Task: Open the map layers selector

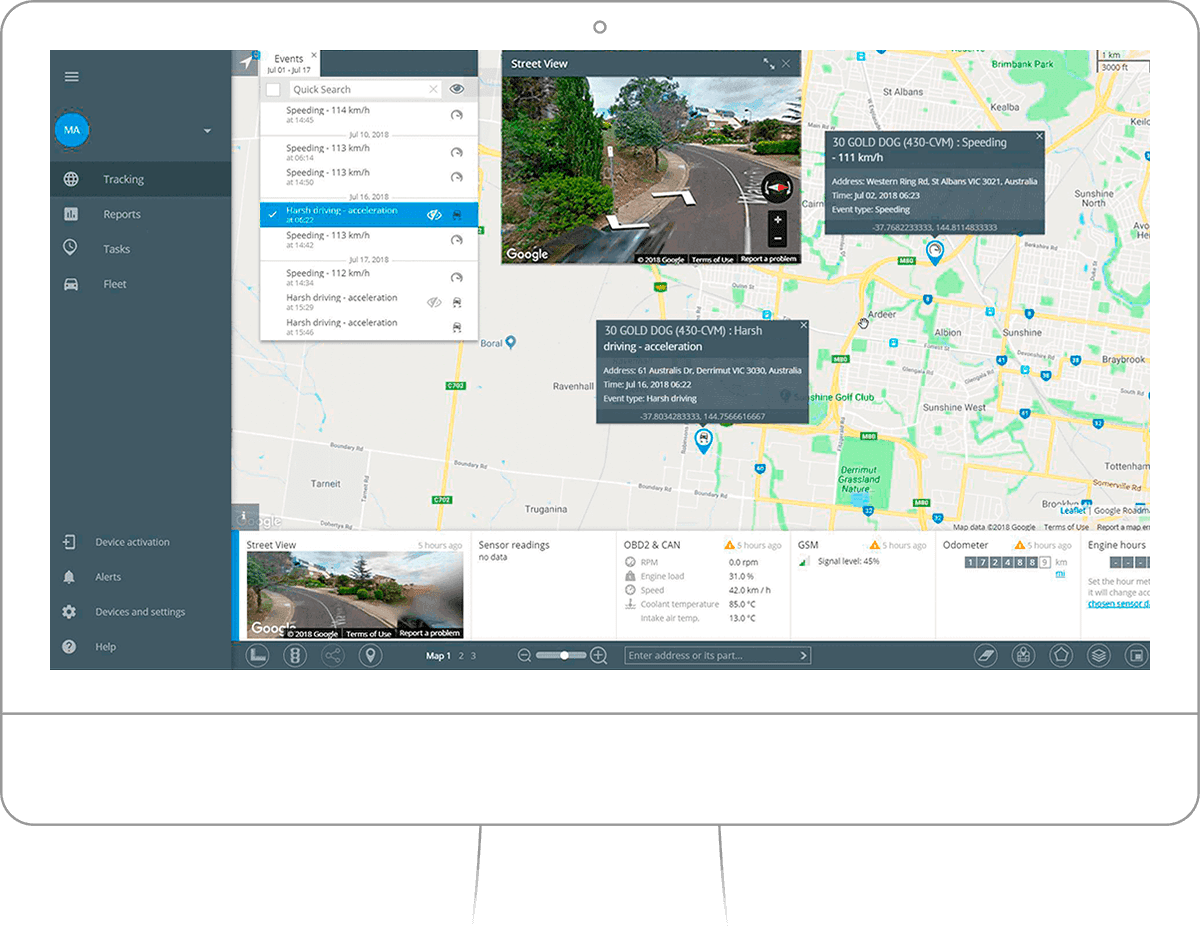Action: coord(1098,656)
